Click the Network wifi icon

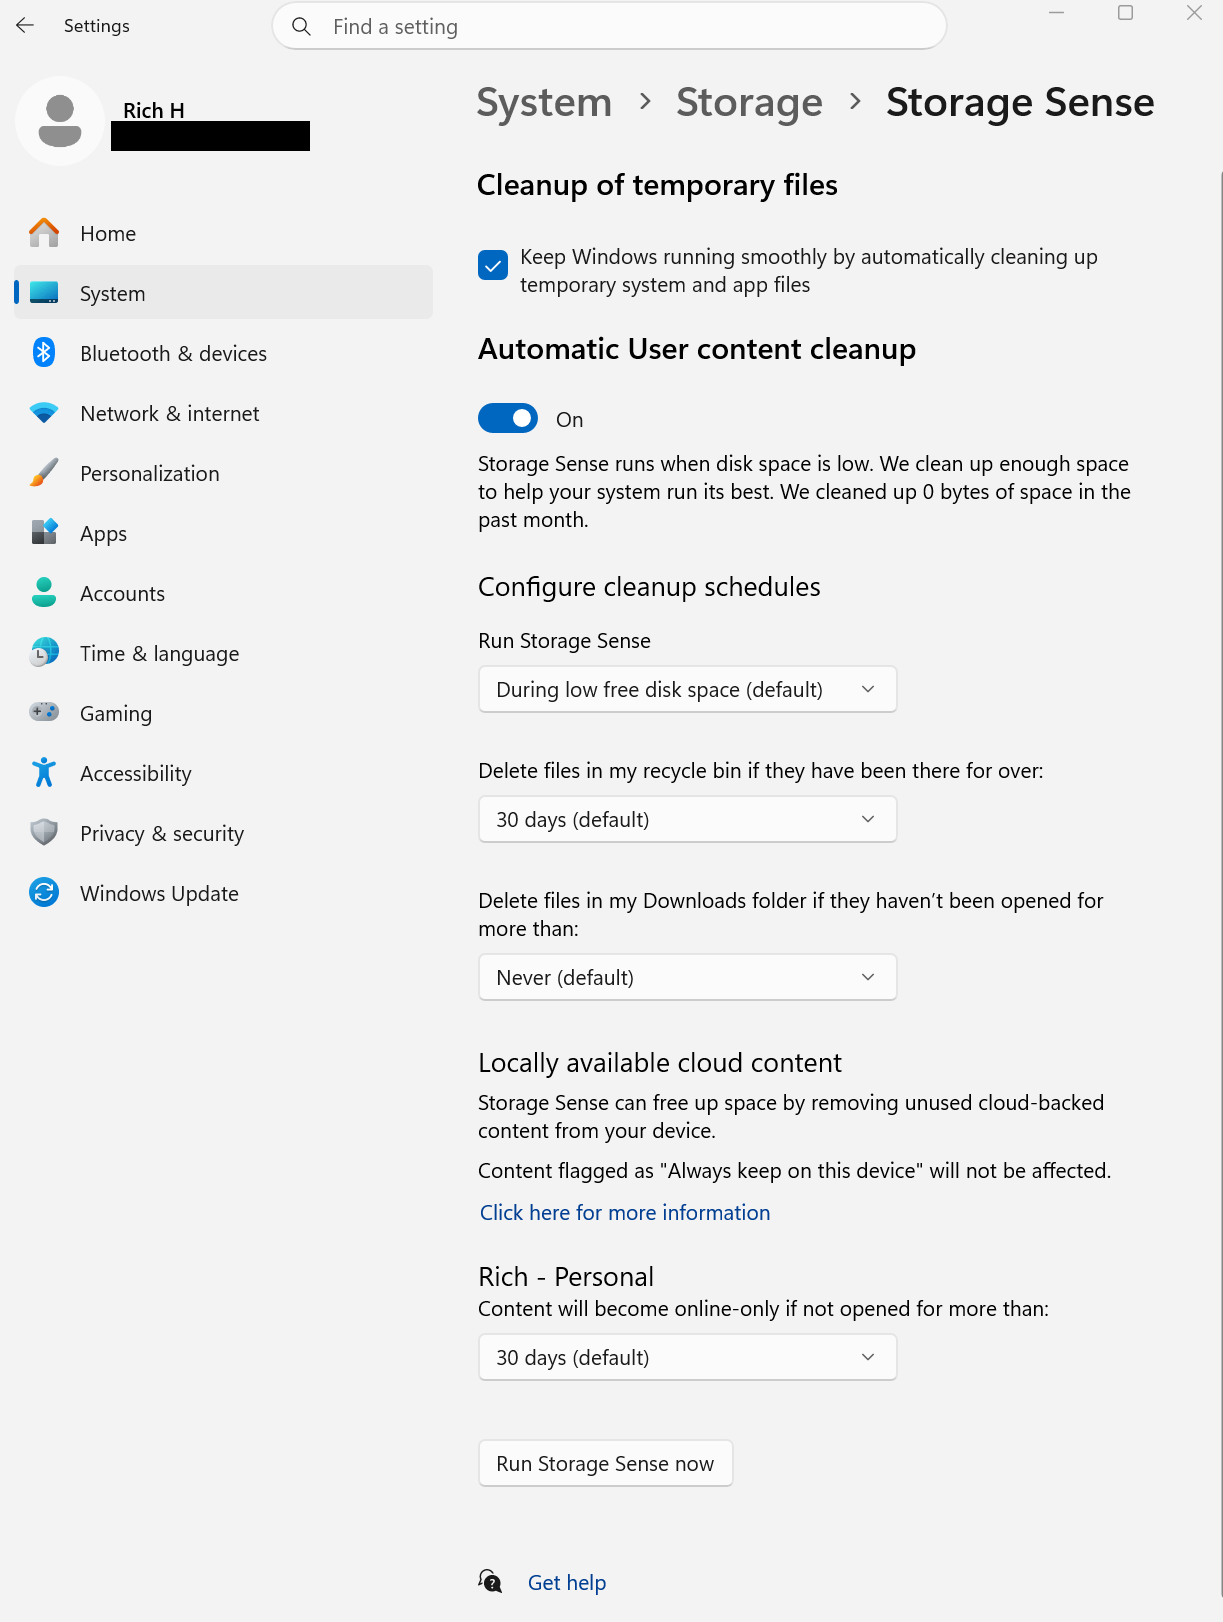coord(44,413)
